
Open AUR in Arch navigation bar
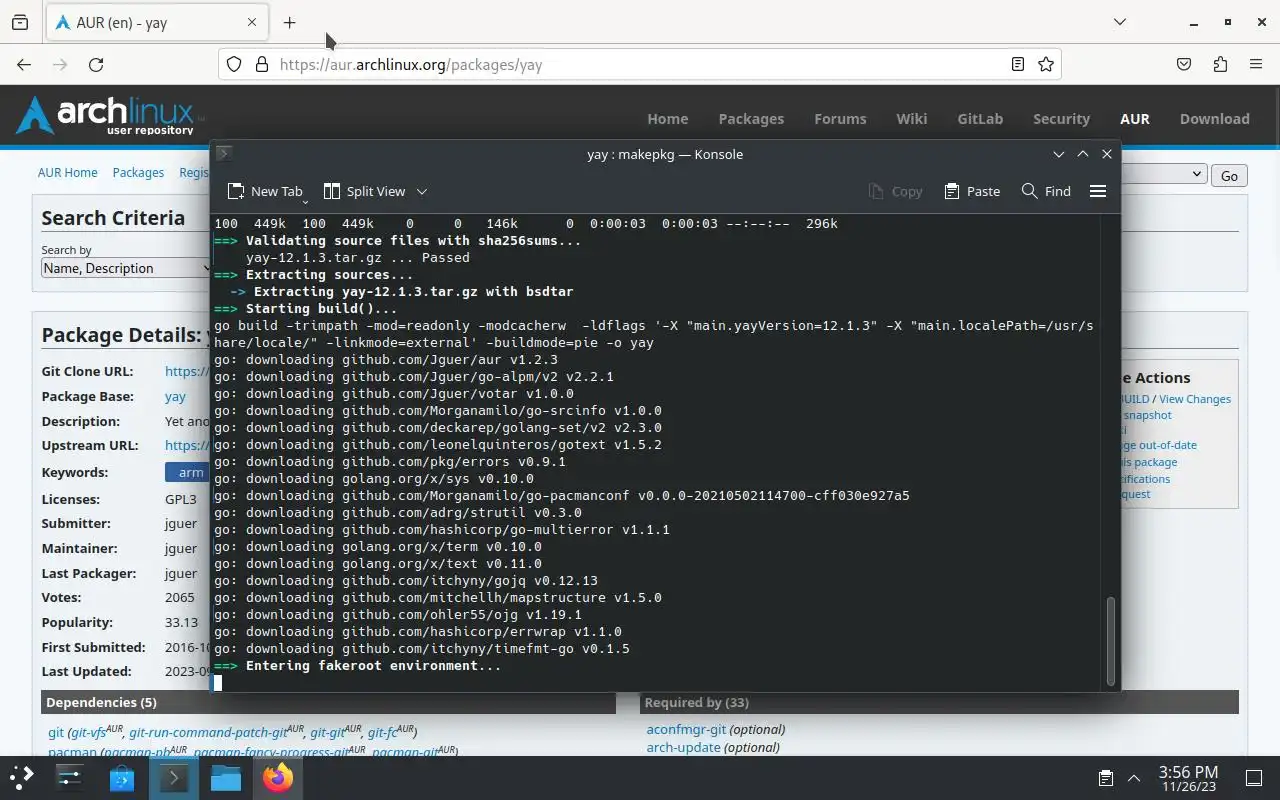pos(1134,118)
